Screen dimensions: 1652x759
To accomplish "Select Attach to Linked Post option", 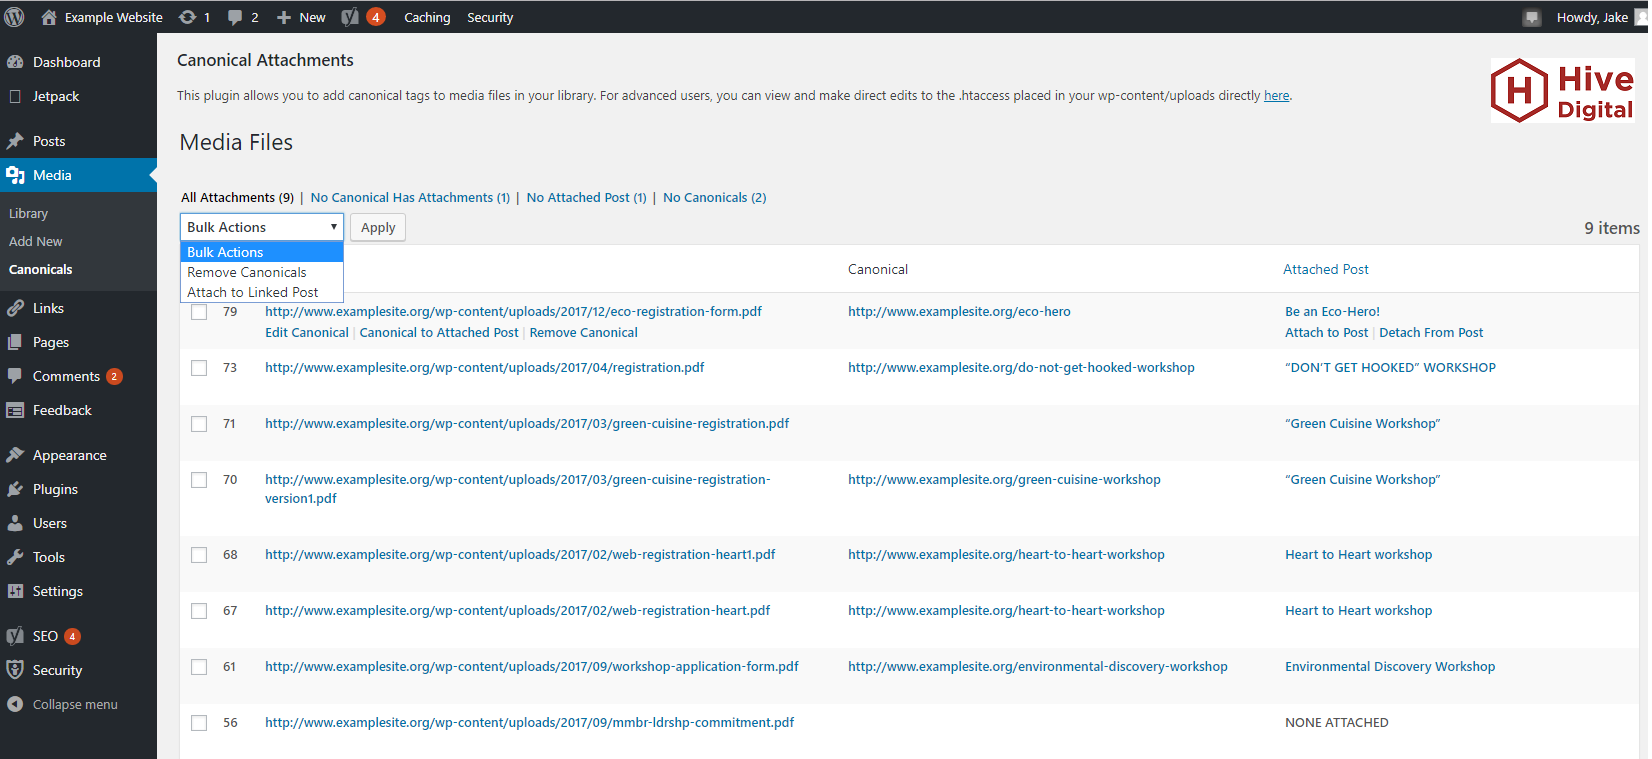I will pyautogui.click(x=262, y=292).
